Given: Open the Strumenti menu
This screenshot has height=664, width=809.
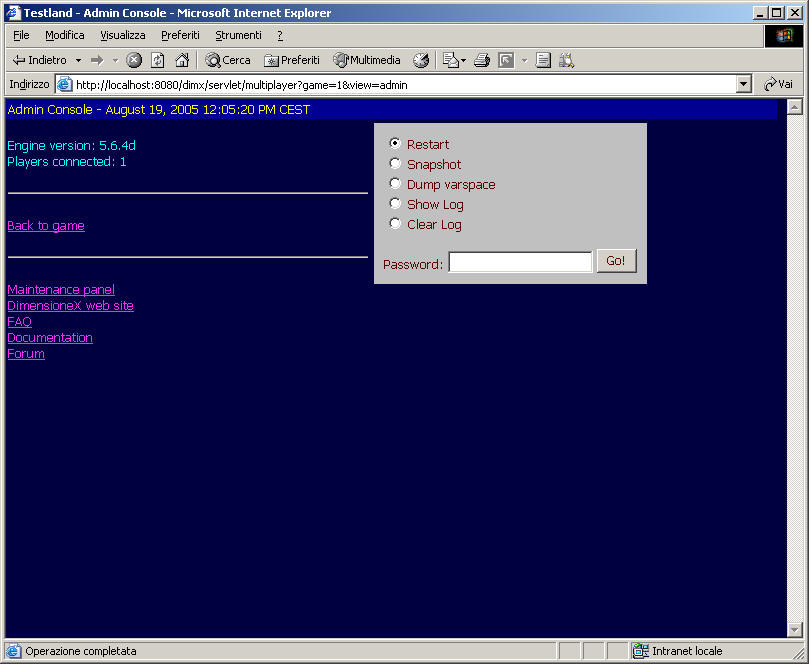Looking at the screenshot, I should [238, 35].
